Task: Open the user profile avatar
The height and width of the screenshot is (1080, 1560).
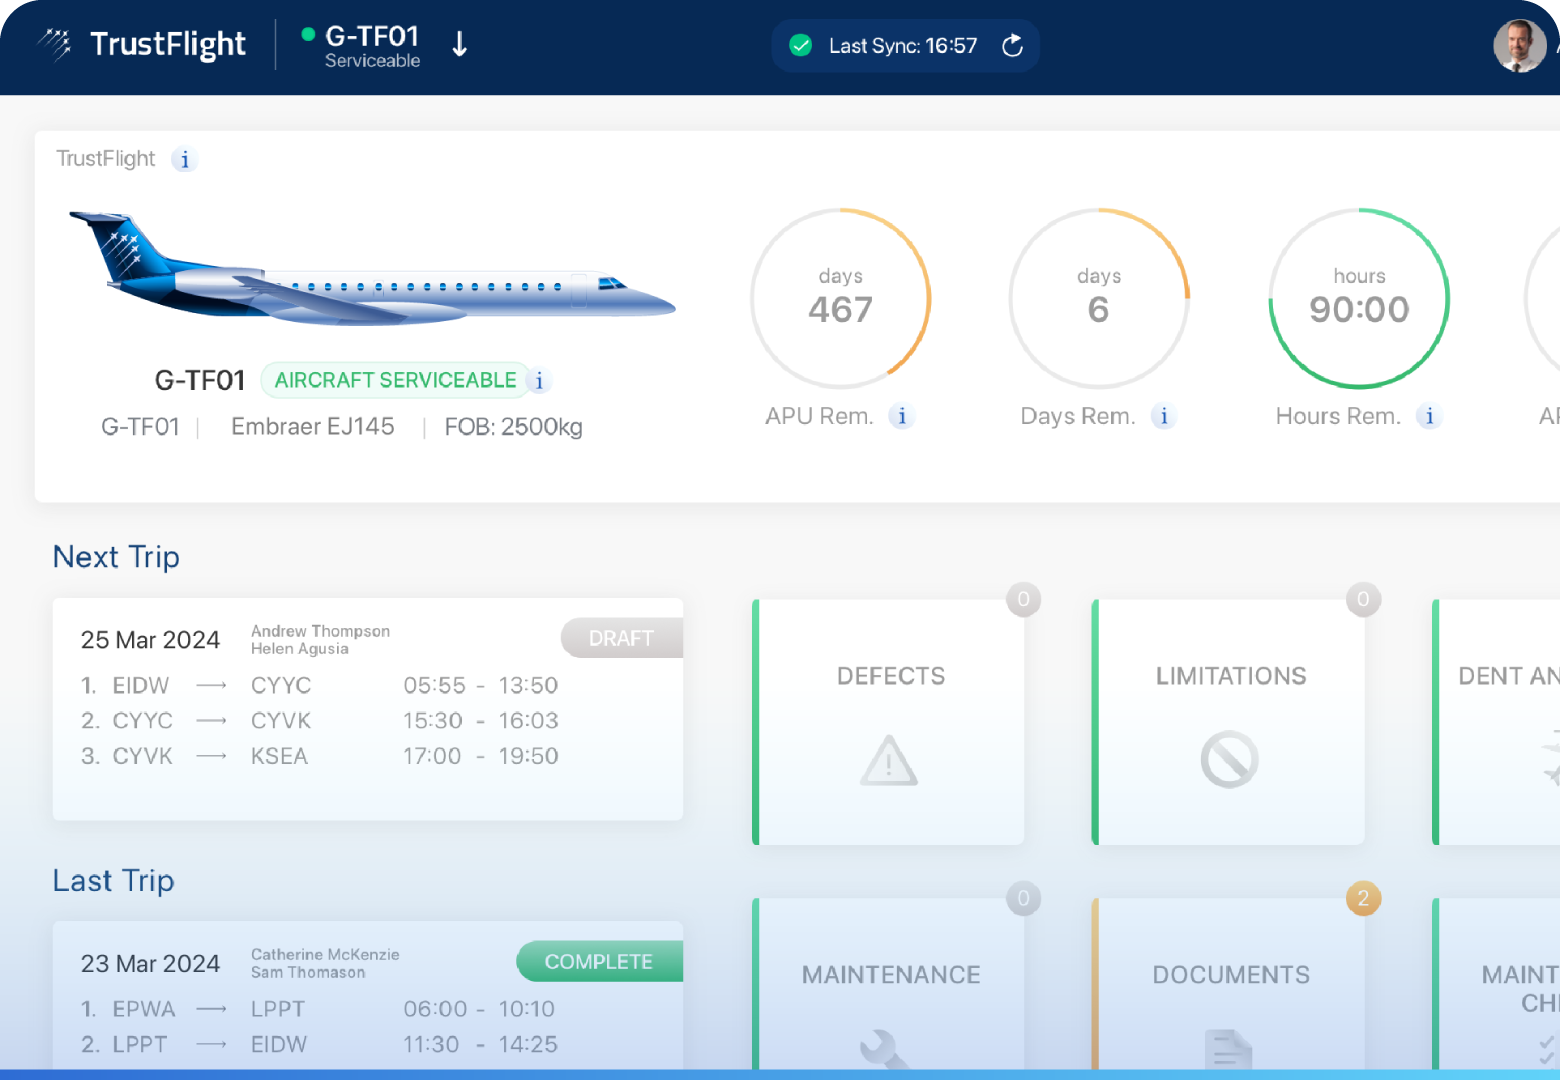Action: [1519, 46]
